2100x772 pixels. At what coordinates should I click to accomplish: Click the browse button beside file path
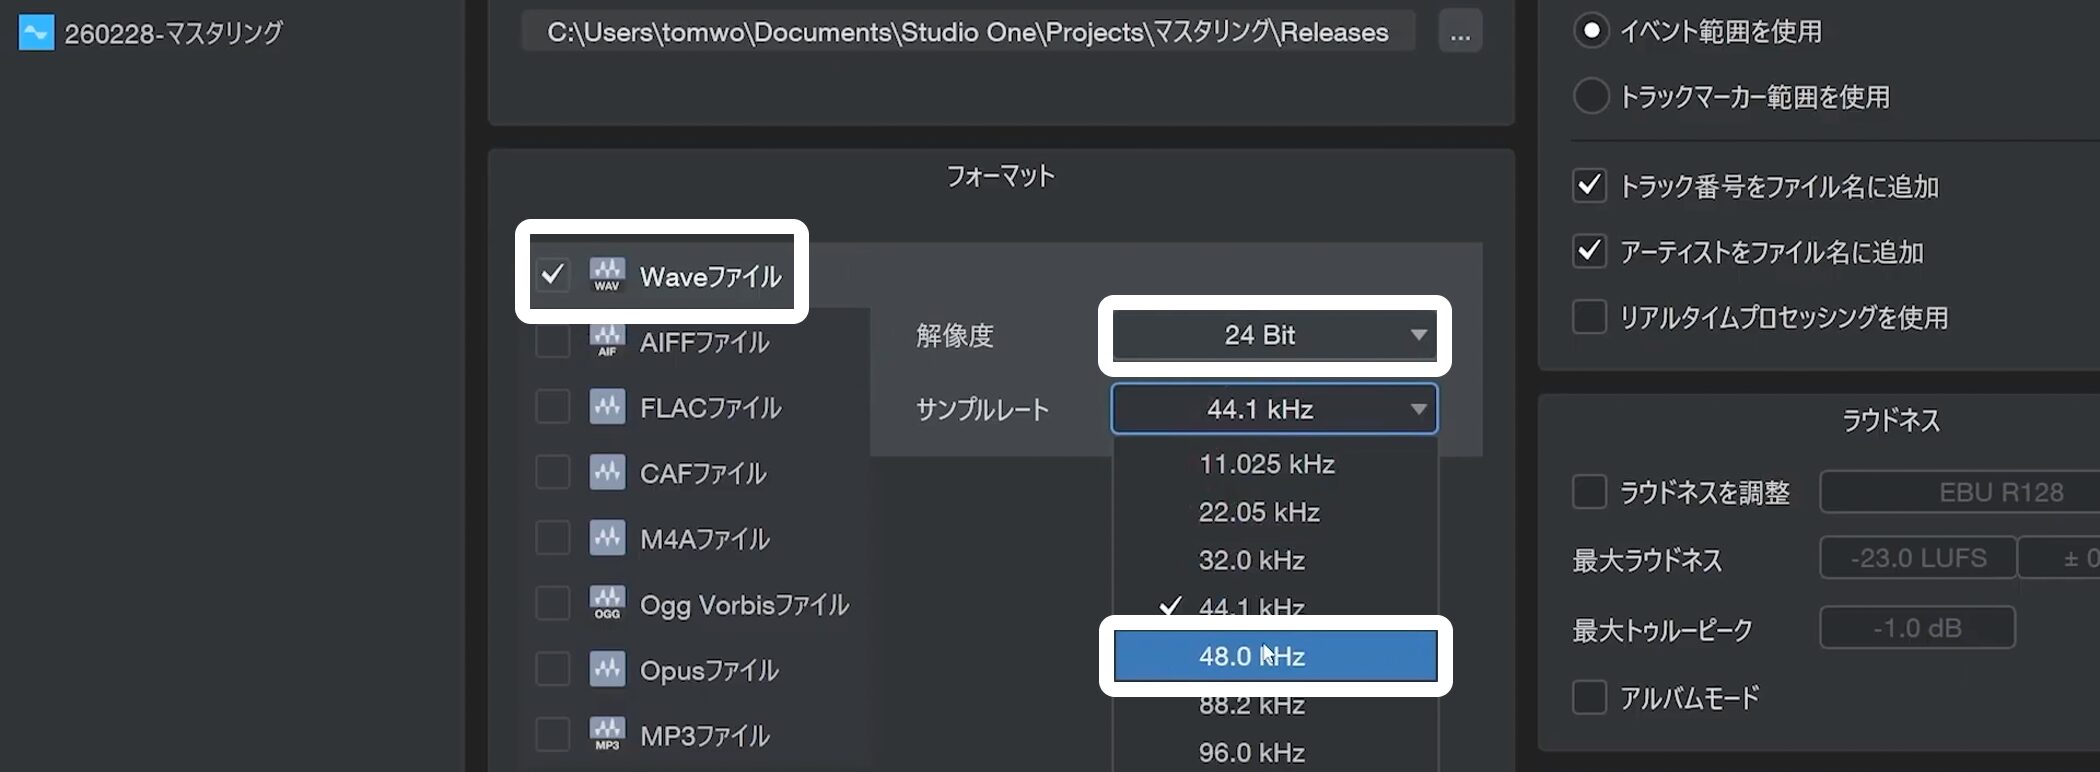point(1460,33)
